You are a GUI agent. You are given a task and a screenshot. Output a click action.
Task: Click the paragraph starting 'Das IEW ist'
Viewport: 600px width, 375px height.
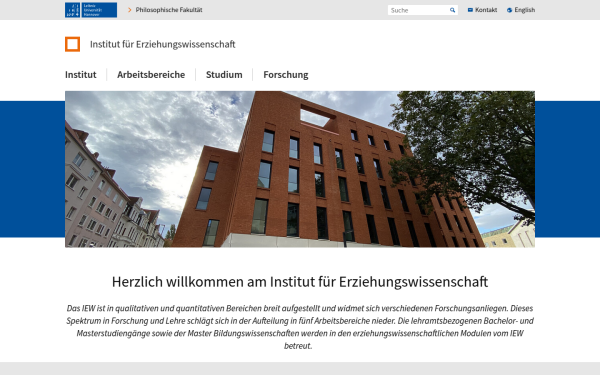click(300, 327)
